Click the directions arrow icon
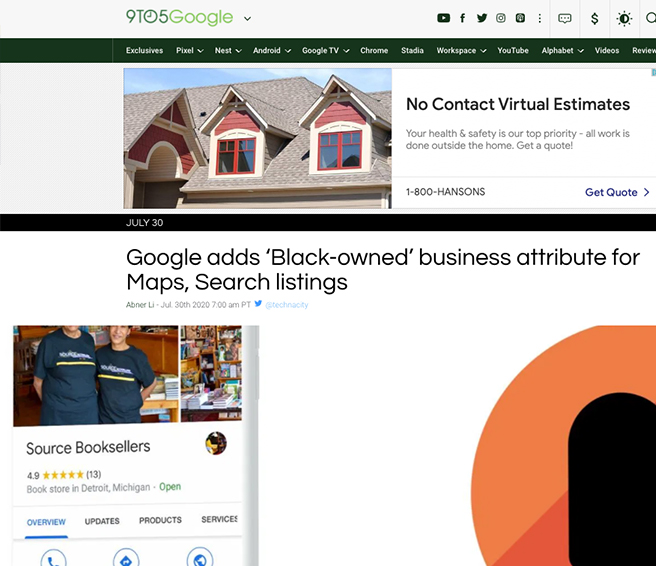The height and width of the screenshot is (566, 656). tap(126, 557)
